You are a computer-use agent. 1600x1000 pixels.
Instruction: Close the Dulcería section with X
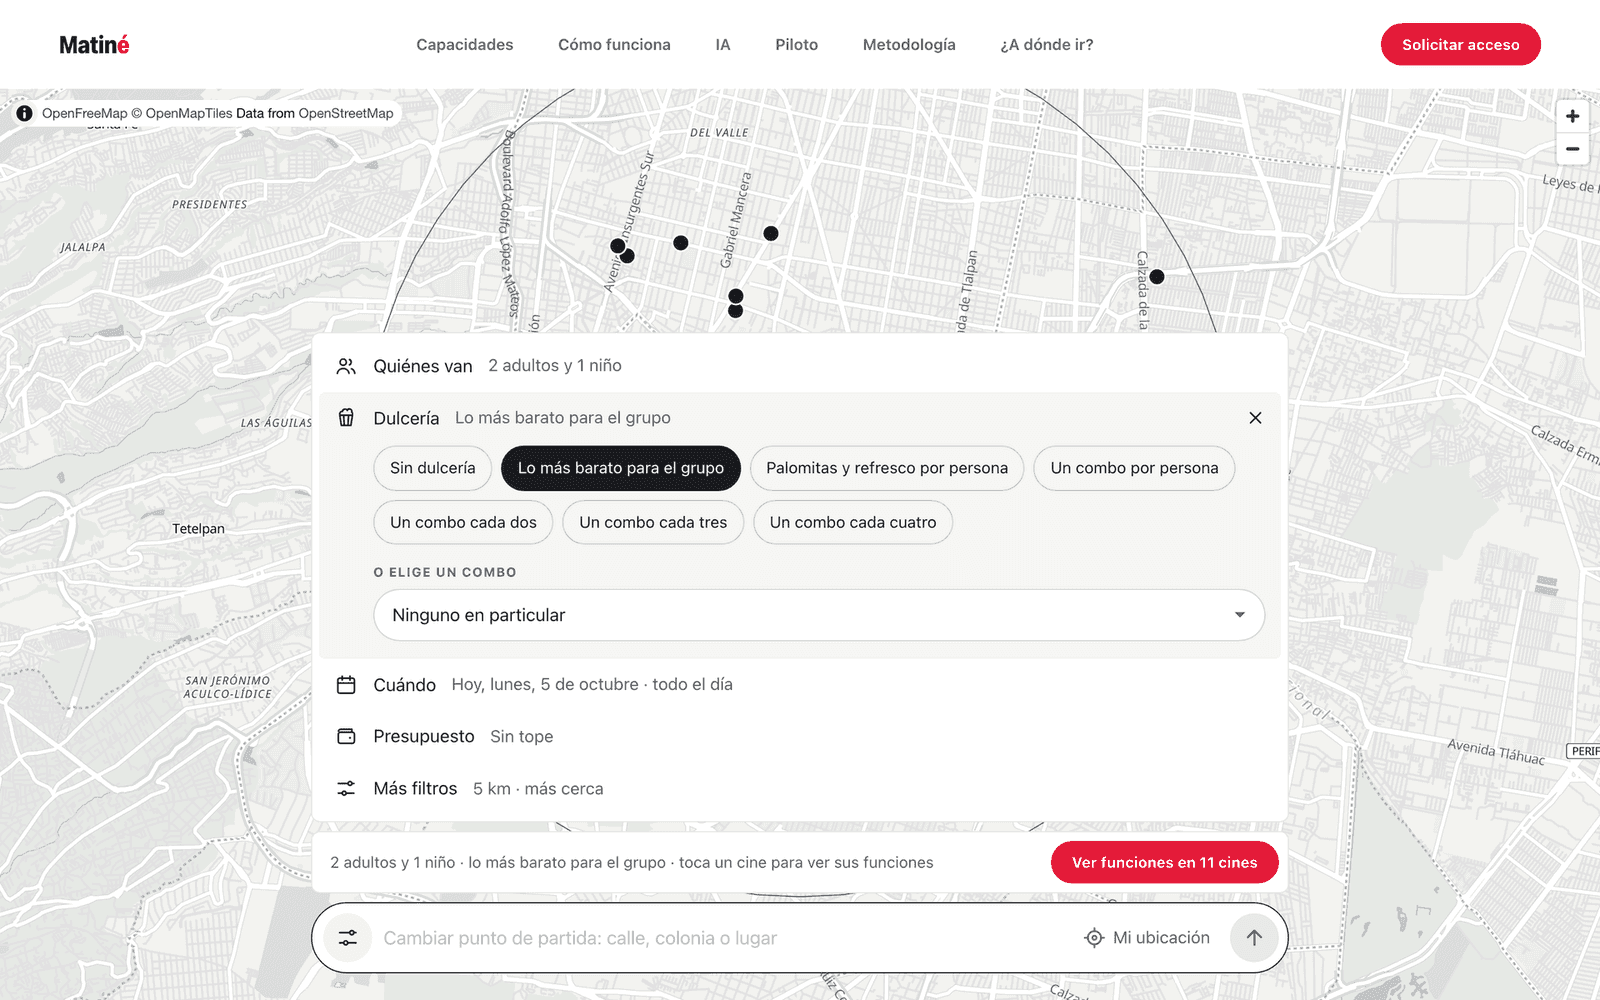tap(1255, 418)
